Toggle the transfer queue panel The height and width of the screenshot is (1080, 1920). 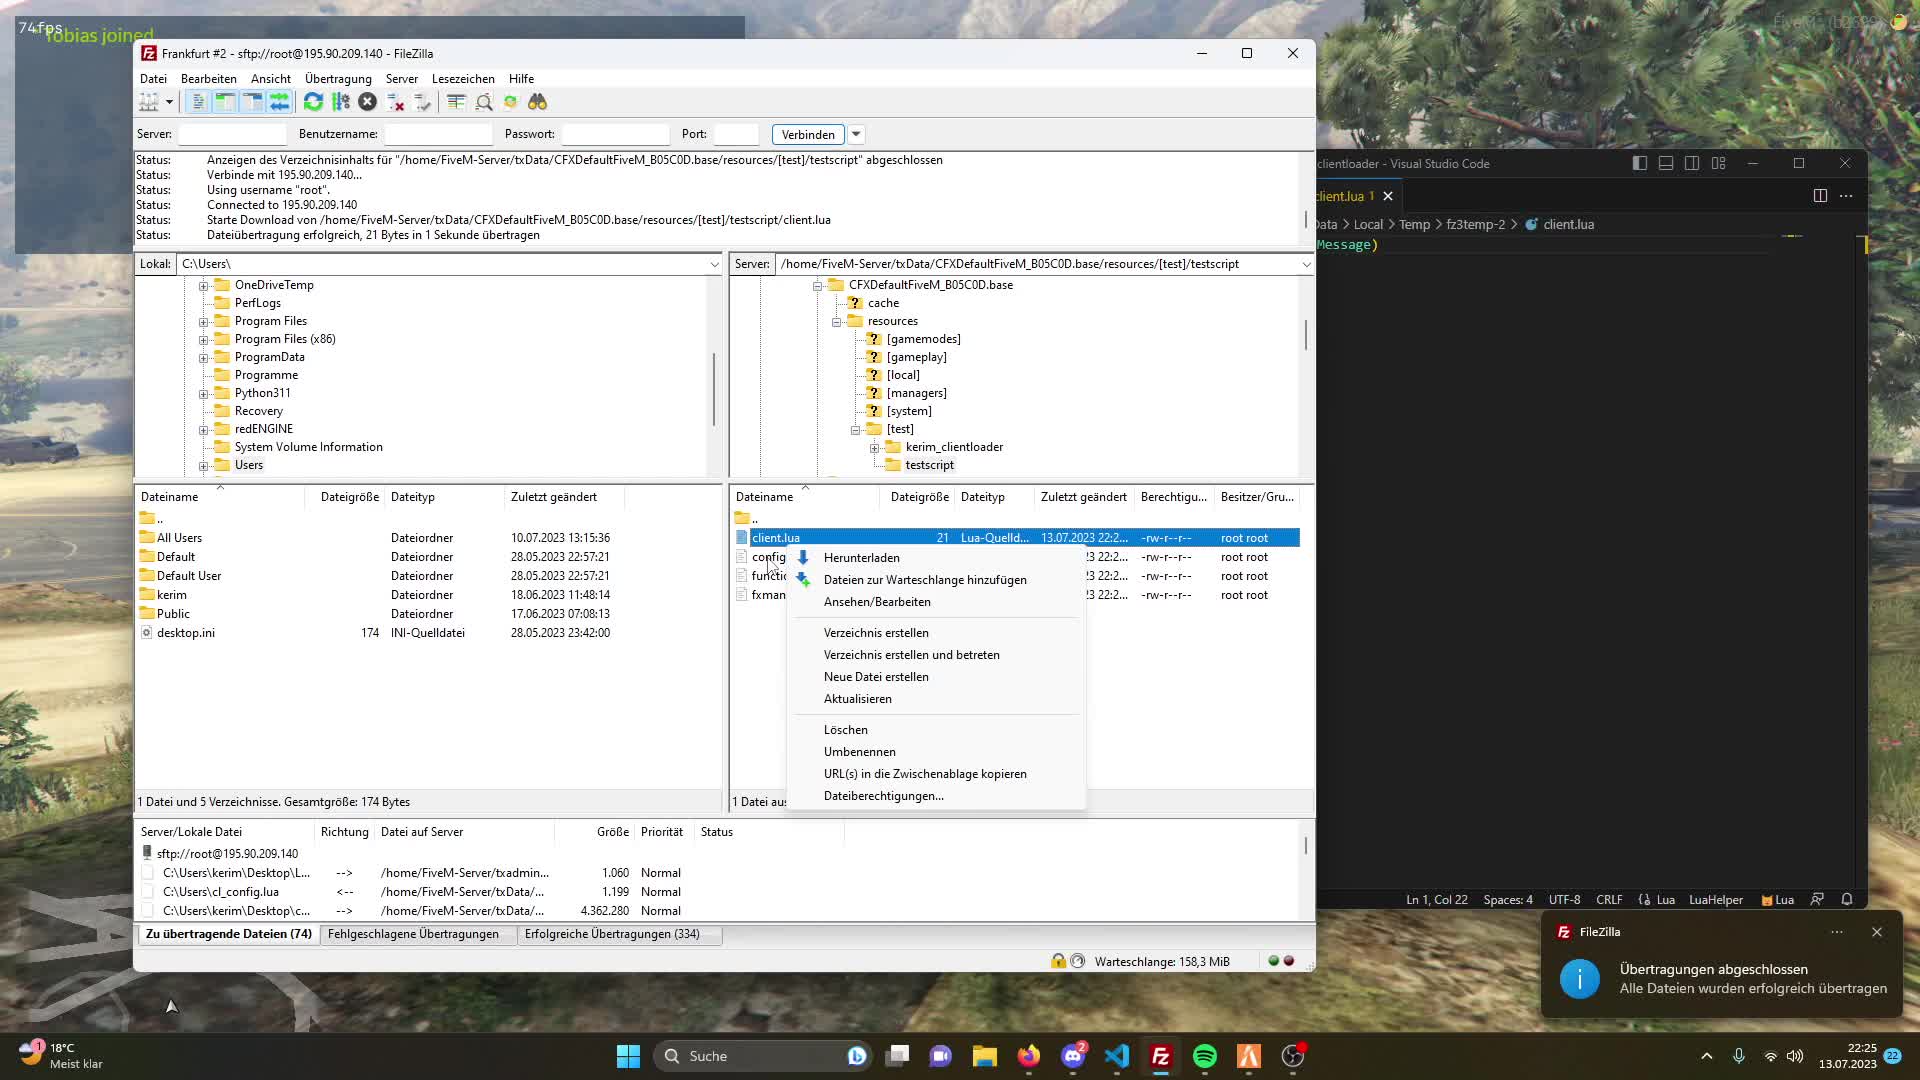click(x=279, y=101)
